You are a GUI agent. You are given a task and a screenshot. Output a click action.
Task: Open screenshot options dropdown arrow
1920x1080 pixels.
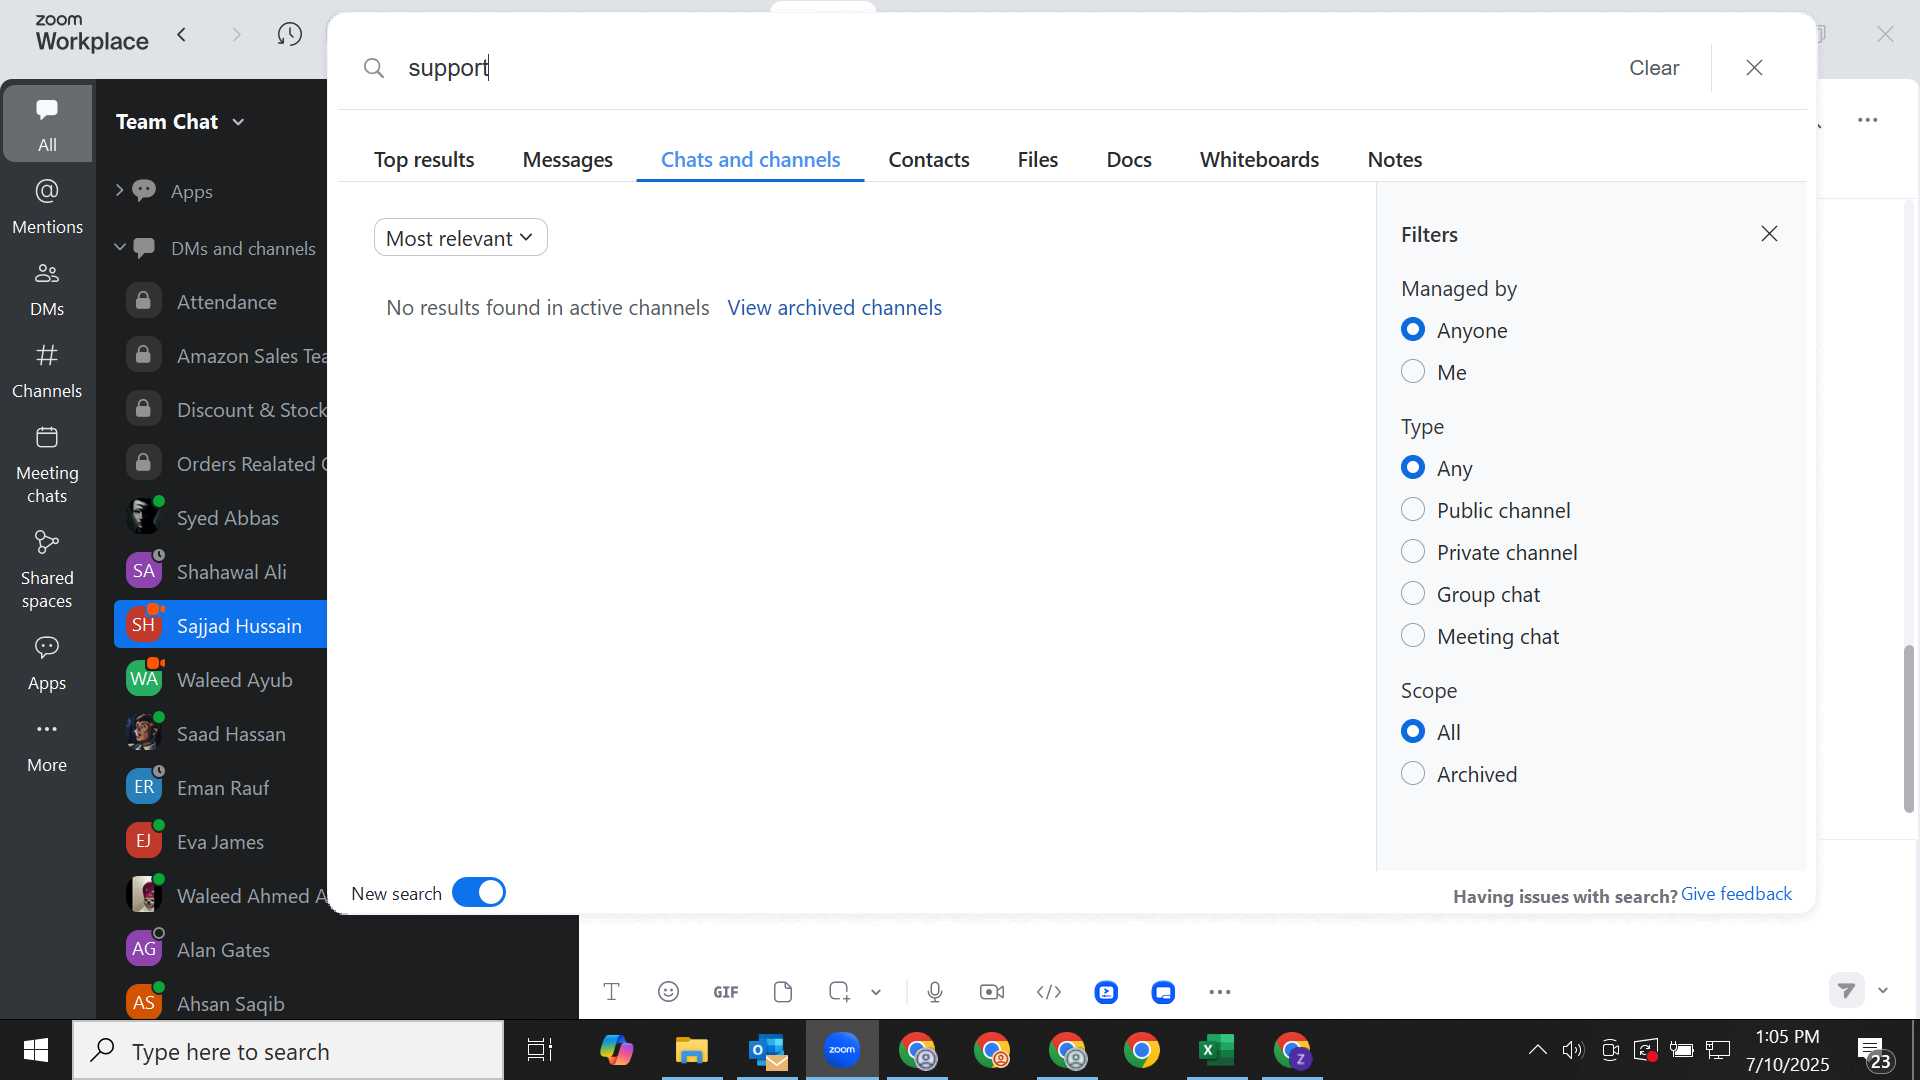876,992
